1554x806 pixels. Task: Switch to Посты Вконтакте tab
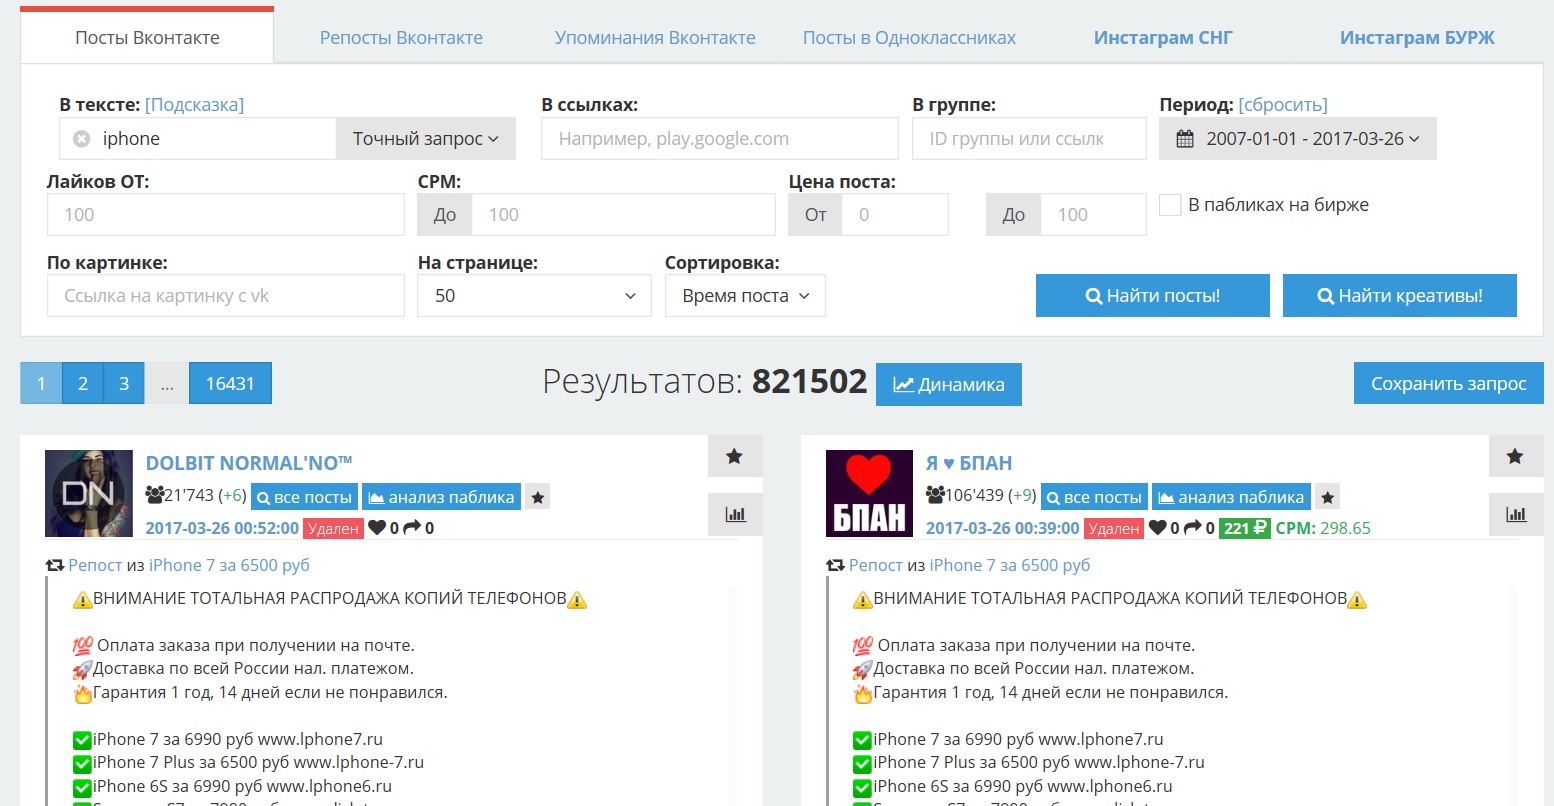point(147,38)
